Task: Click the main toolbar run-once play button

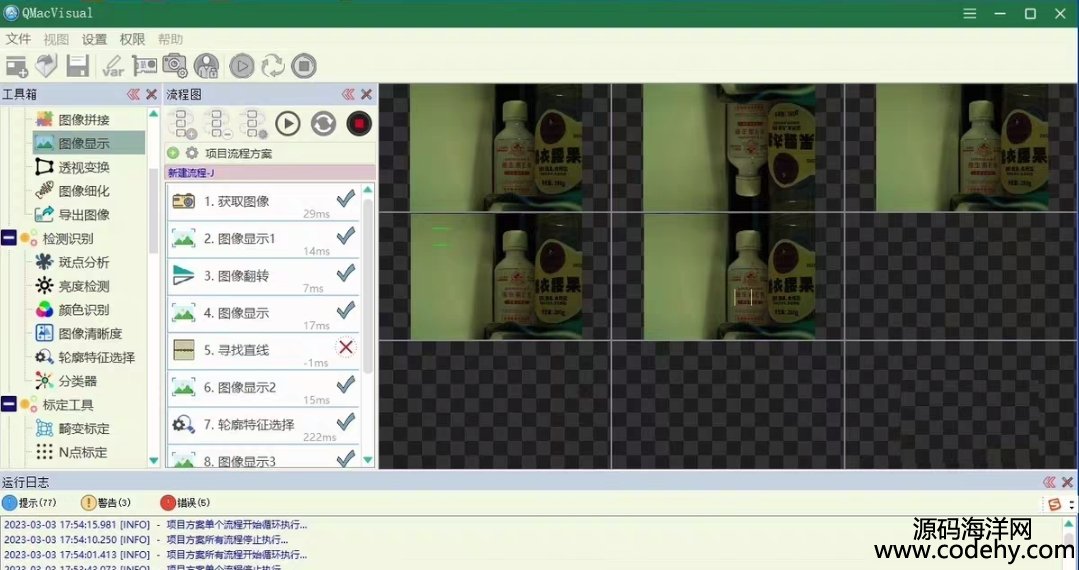Action: pyautogui.click(x=242, y=66)
